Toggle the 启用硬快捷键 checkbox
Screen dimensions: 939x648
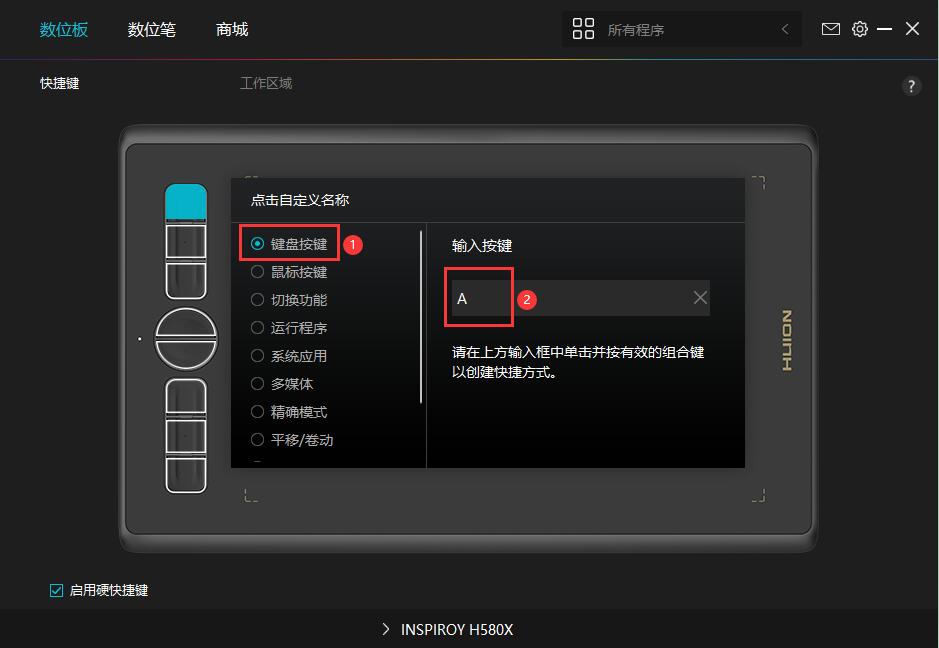(x=56, y=591)
